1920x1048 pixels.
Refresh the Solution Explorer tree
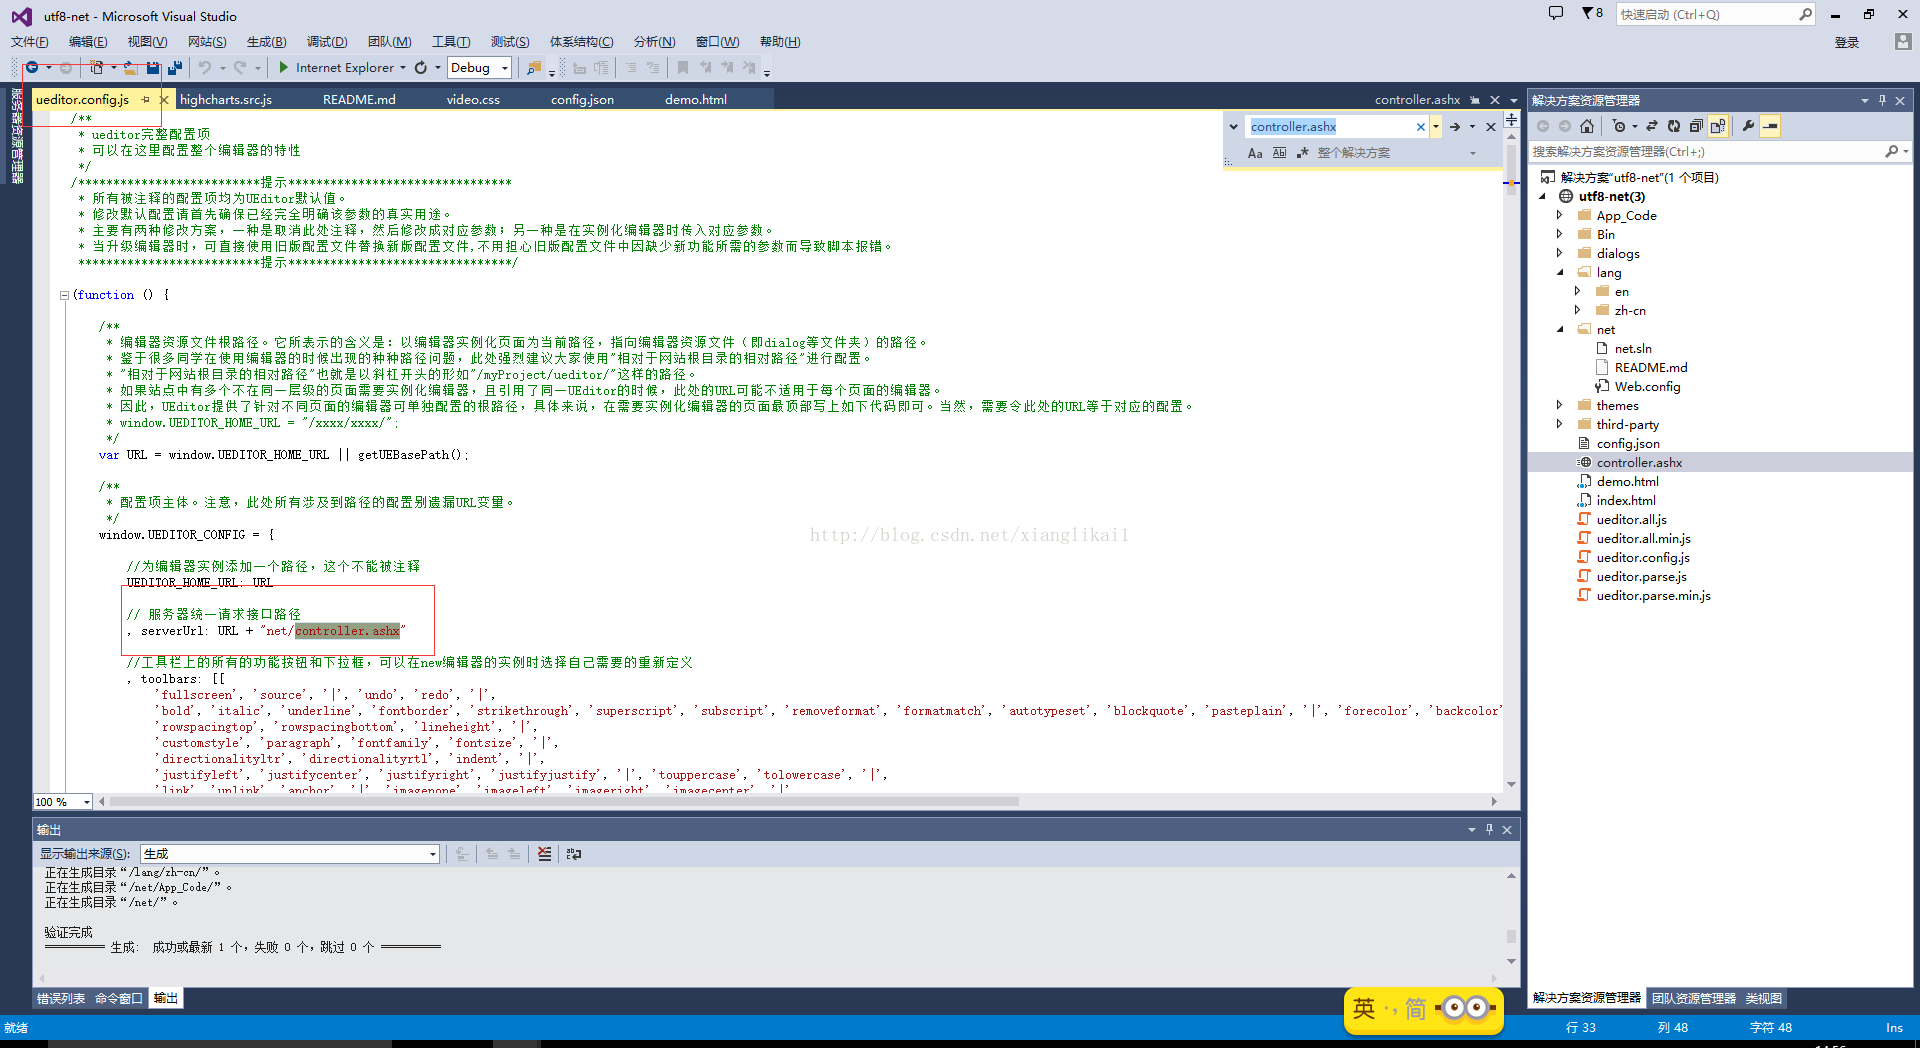1674,126
